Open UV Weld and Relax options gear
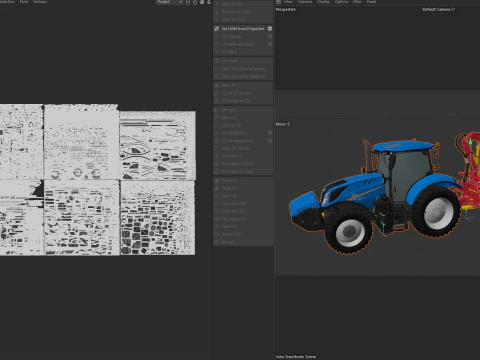Image resolution: width=480 pixels, height=360 pixels. [x=270, y=44]
